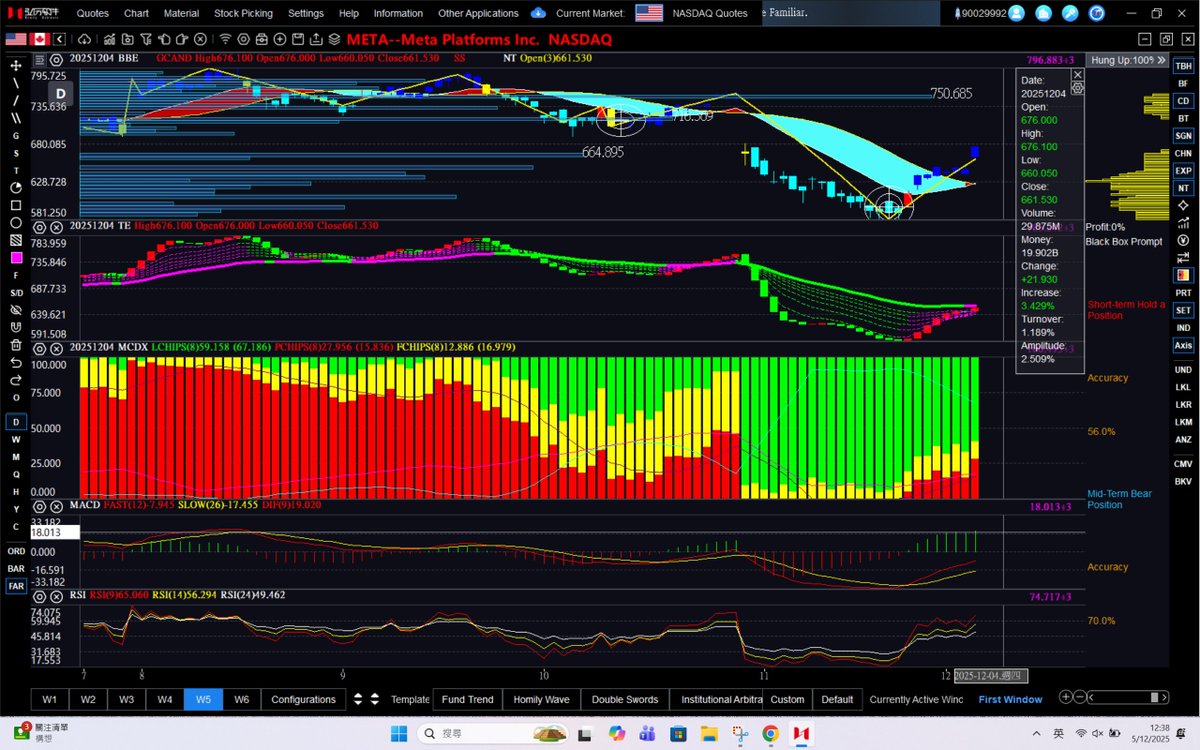Toggle the TBH indicator button
Viewport: 1200px width, 750px height.
(1183, 65)
